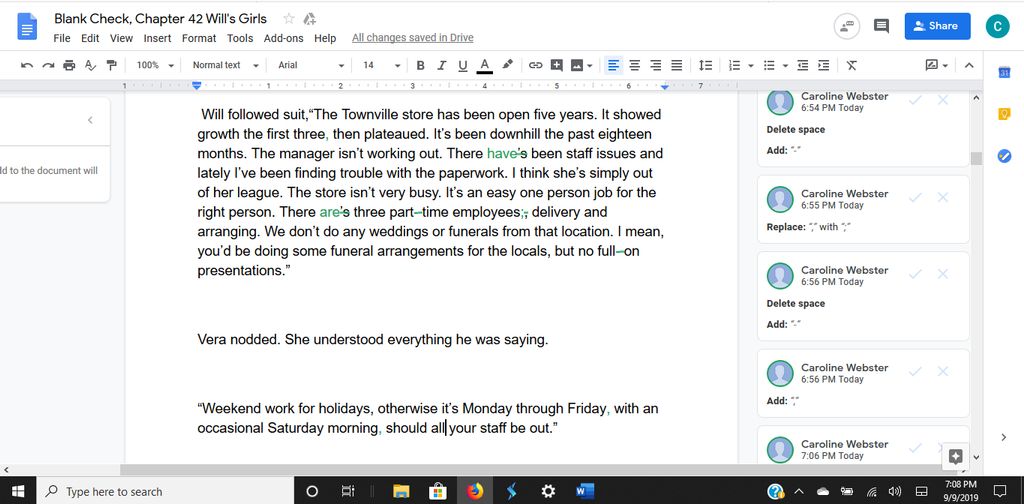
Task: Insert a link with the chain icon
Action: 535,65
